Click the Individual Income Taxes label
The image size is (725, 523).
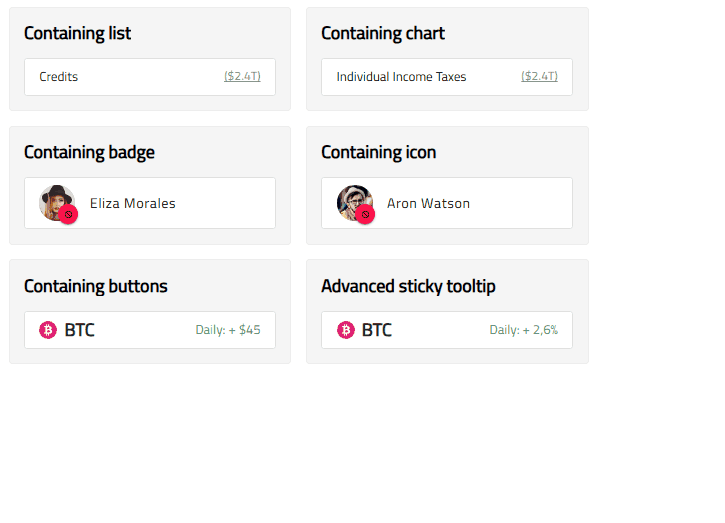(x=401, y=77)
